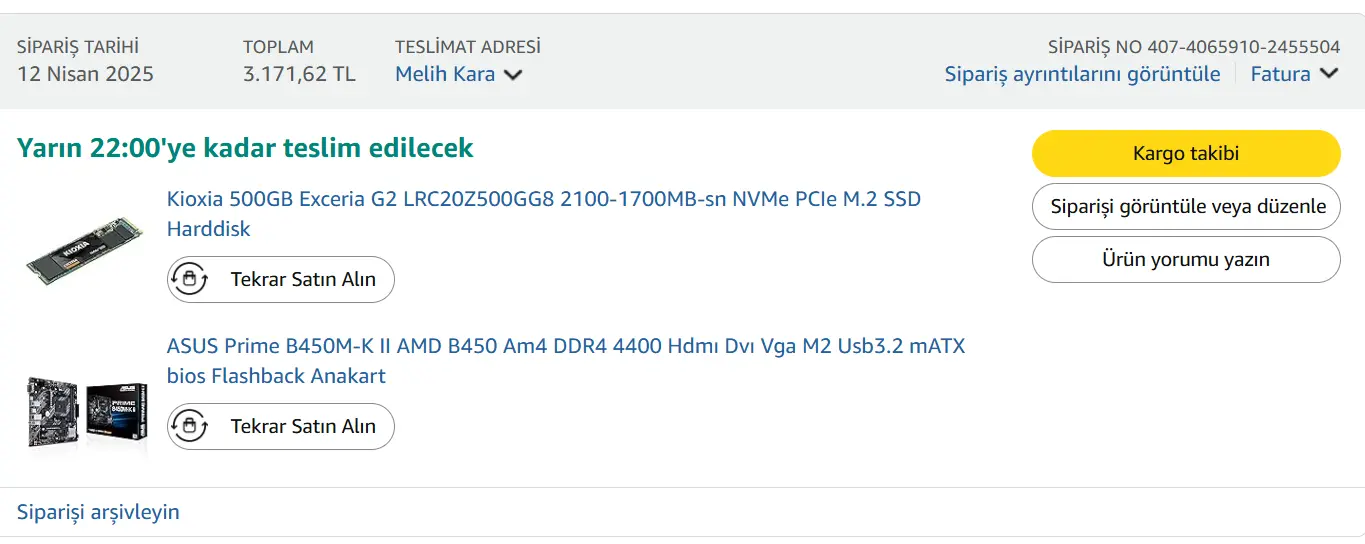
Task: Expand the chevron next to Melih Kara
Action: [513, 75]
